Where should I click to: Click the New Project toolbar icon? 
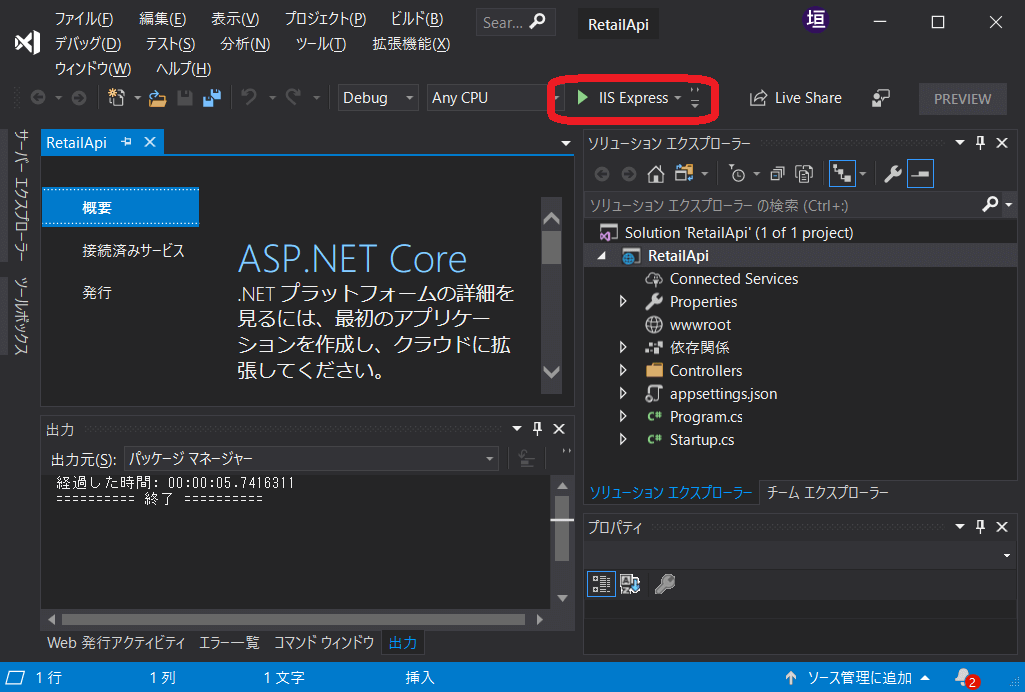coord(116,98)
